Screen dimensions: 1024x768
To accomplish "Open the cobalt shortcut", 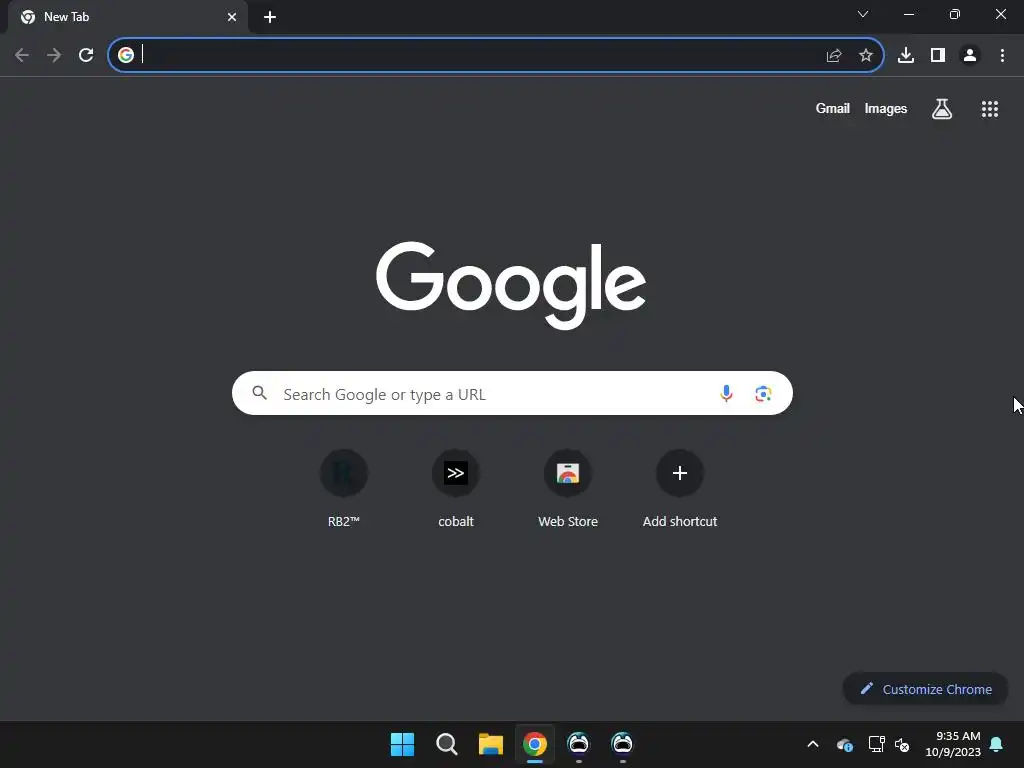I will click(456, 488).
